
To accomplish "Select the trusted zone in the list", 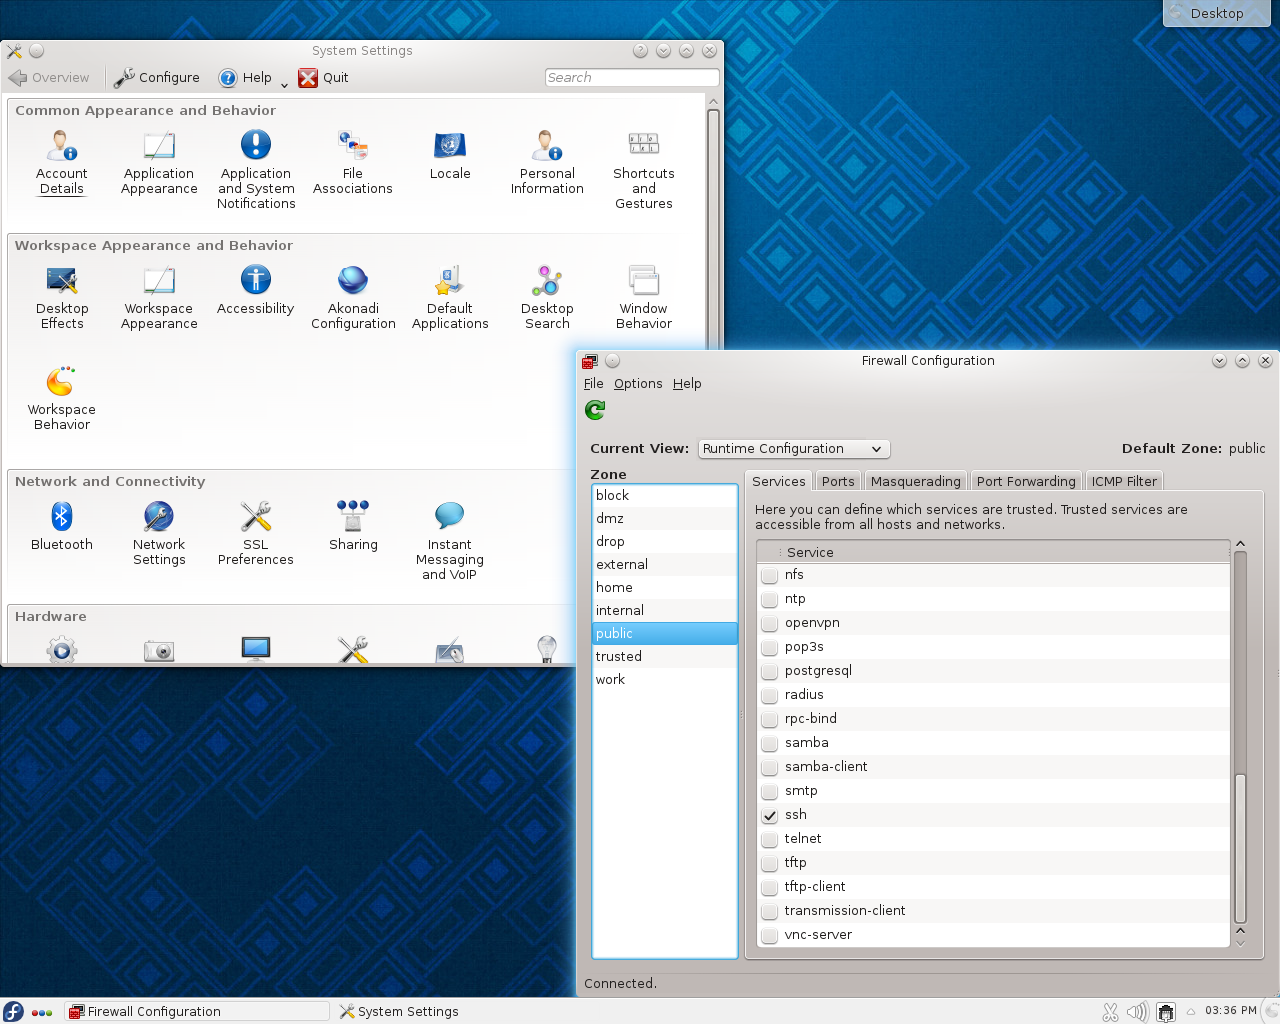I will pyautogui.click(x=664, y=657).
